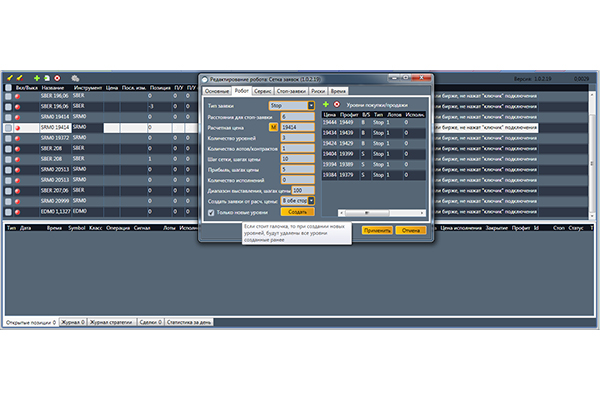Delete a level with the dialog's red icon
The image size is (600, 400).
point(337,104)
